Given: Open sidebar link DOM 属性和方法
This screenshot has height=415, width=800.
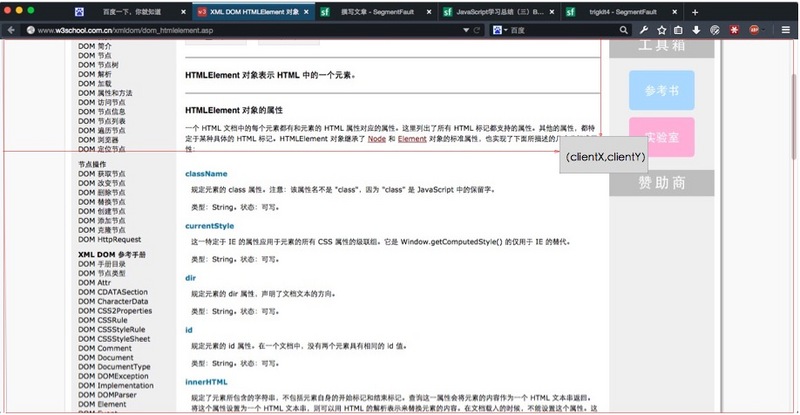Looking at the screenshot, I should [105, 93].
